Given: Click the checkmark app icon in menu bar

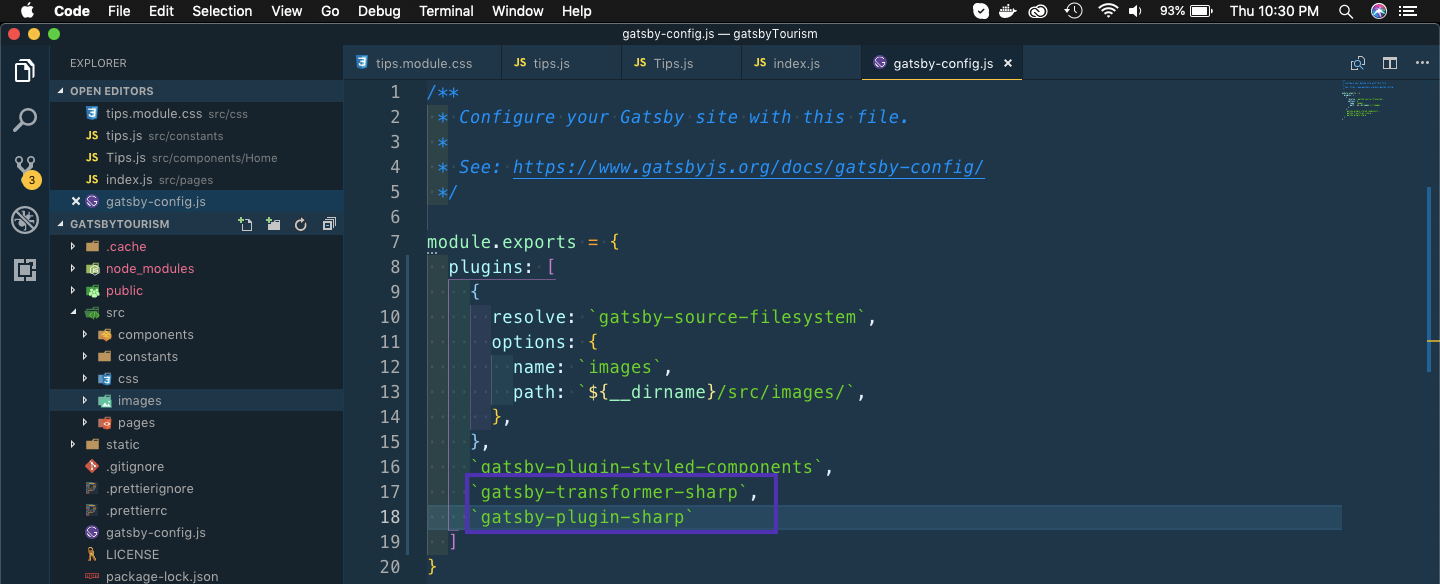Looking at the screenshot, I should [981, 11].
